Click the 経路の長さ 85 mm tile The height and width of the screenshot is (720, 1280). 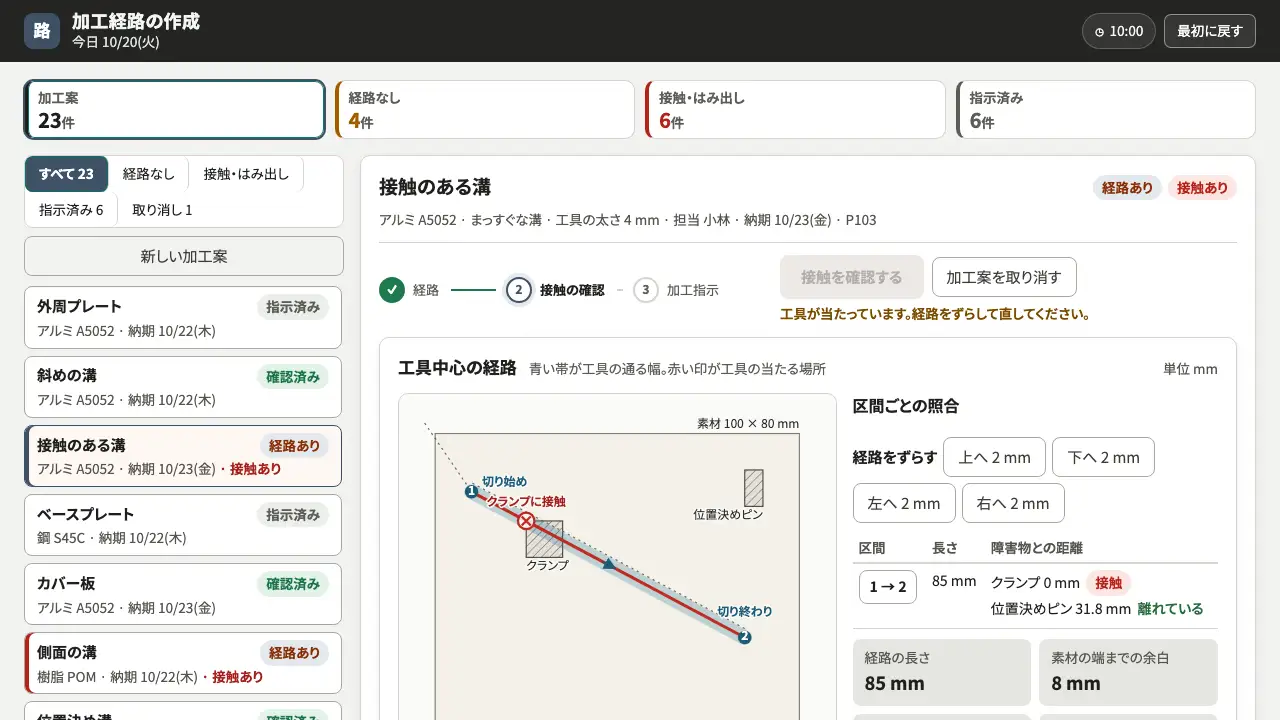pyautogui.click(x=942, y=672)
